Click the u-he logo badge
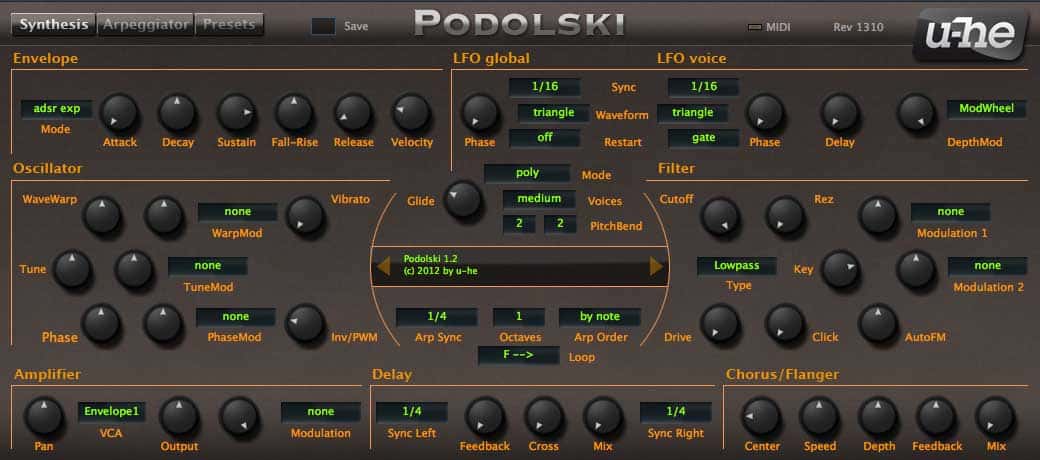Viewport: 1040px width, 460px height. click(966, 35)
